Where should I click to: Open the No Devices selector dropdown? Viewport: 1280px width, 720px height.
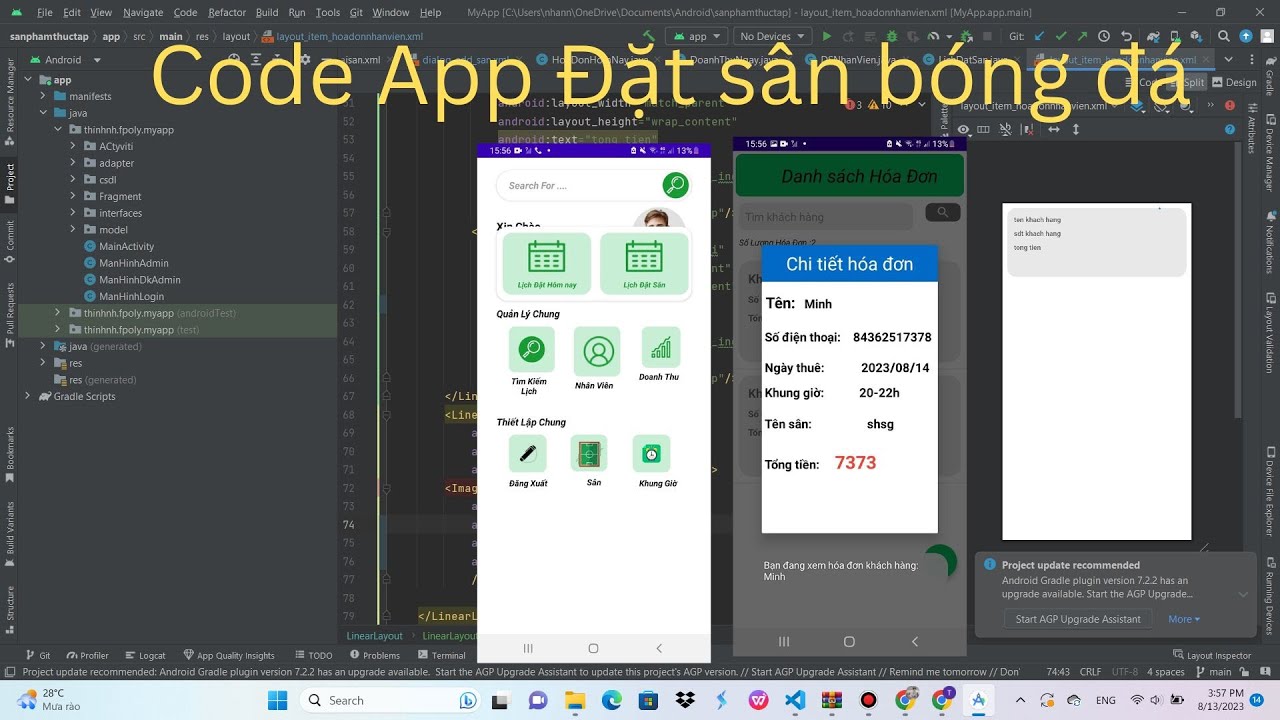pos(771,36)
